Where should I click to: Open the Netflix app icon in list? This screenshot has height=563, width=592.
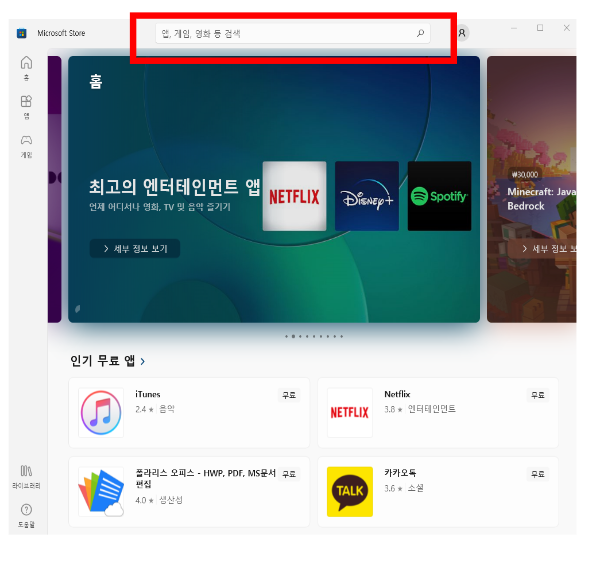pos(350,413)
